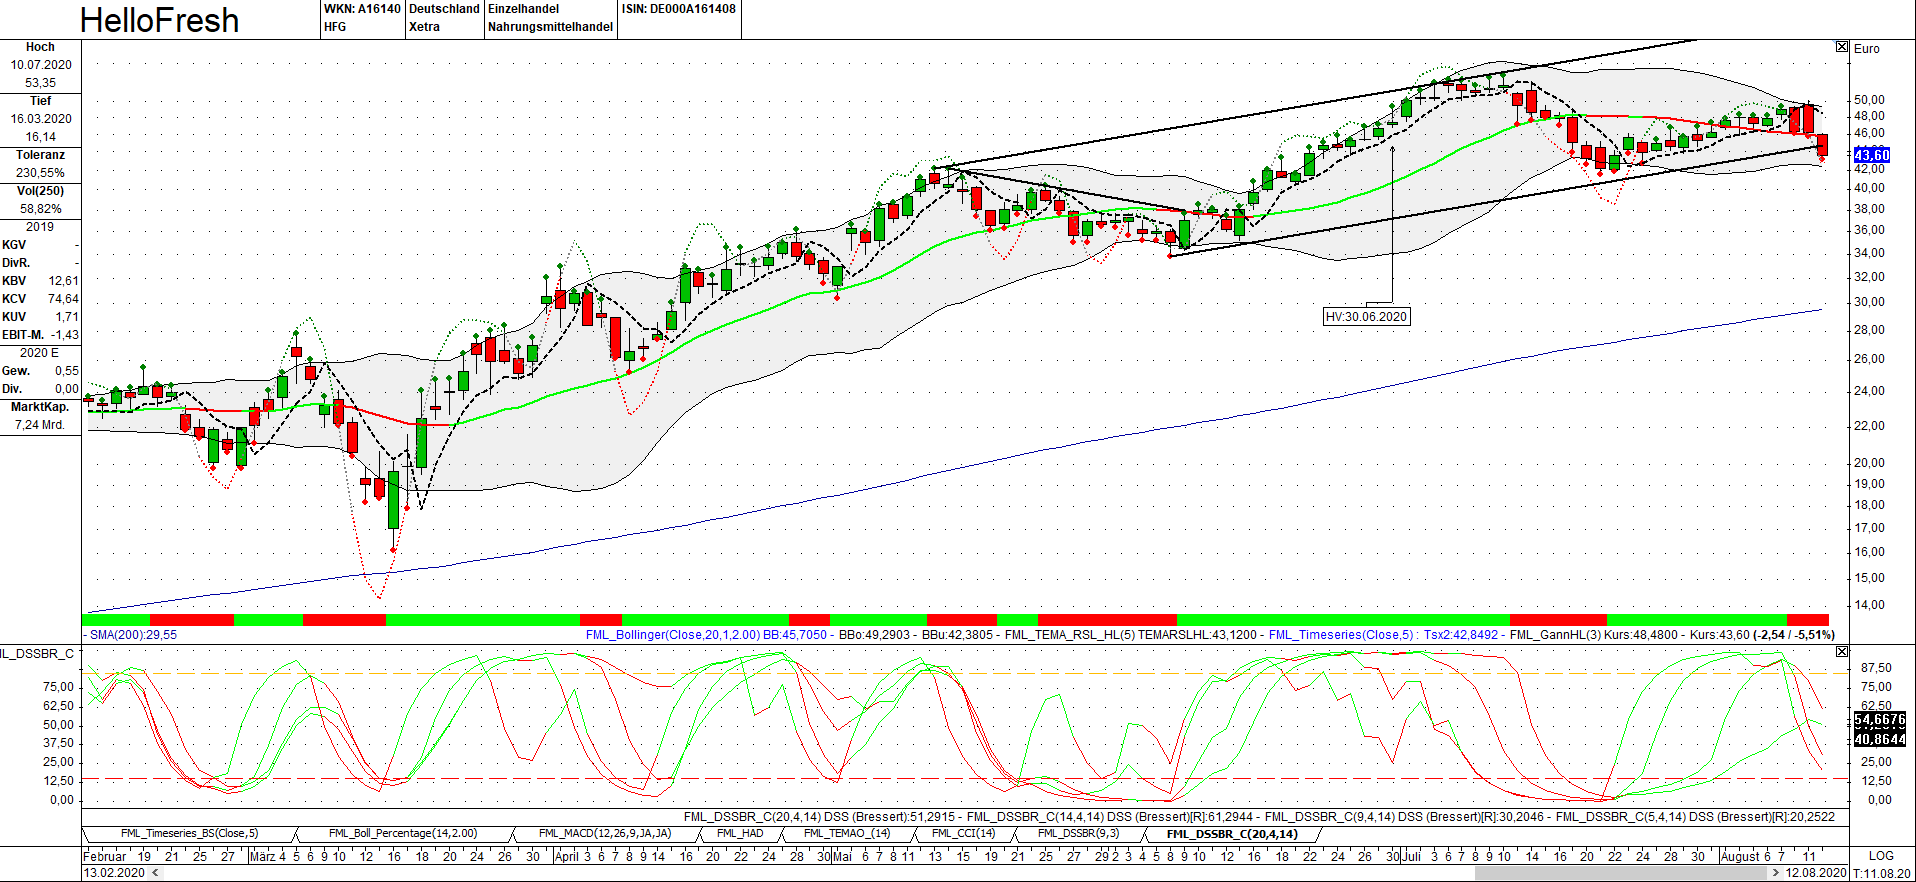Select the active FML_DSSBR_C(20,4,14) tab

click(1232, 834)
